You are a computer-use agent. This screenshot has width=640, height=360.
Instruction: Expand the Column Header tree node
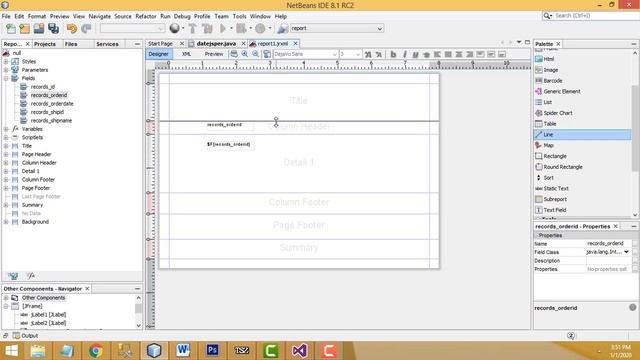tap(6, 163)
